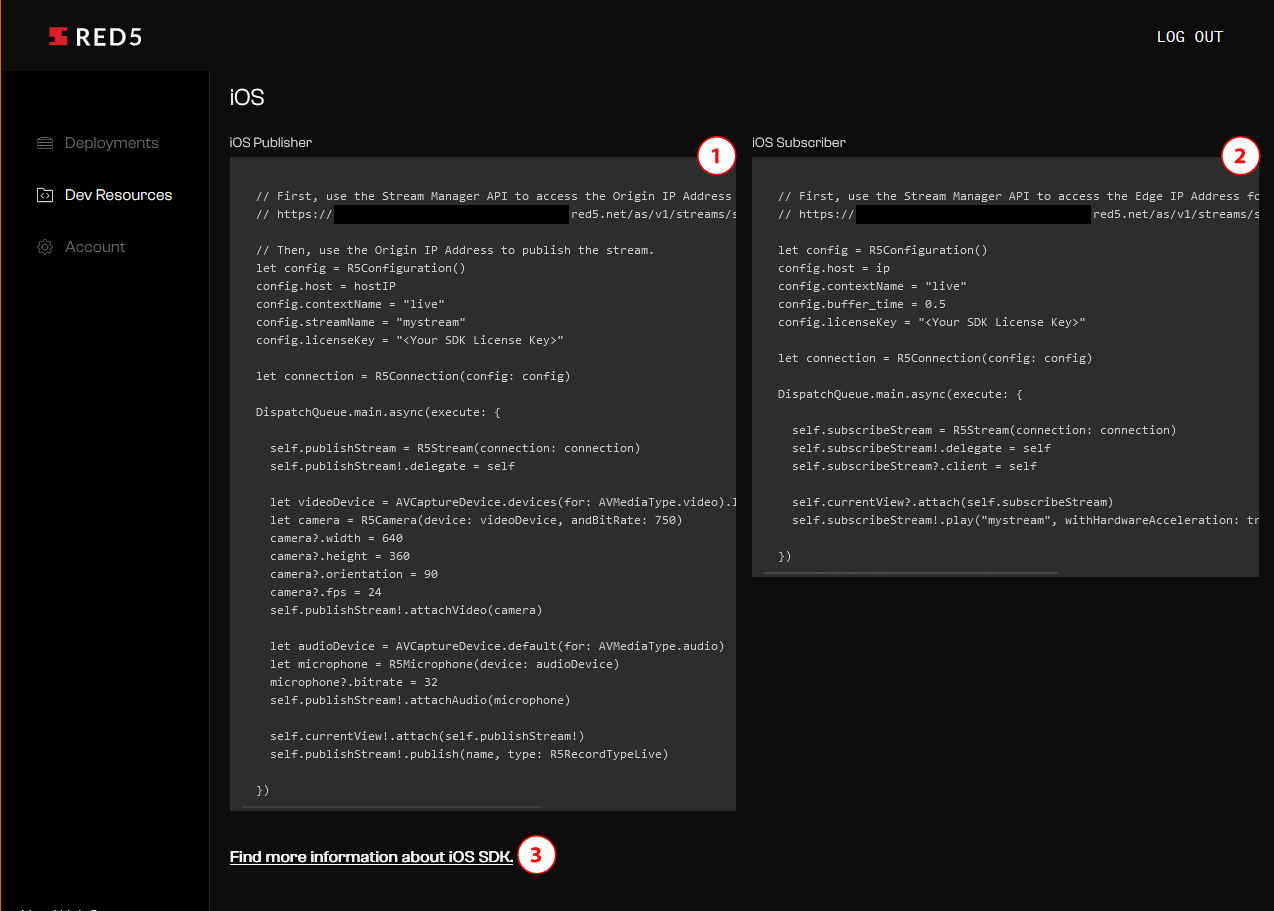Screen dimensions: 1274x911
Task: Click the 'R5RecordTypeLive' publish line
Action: [x=469, y=754]
